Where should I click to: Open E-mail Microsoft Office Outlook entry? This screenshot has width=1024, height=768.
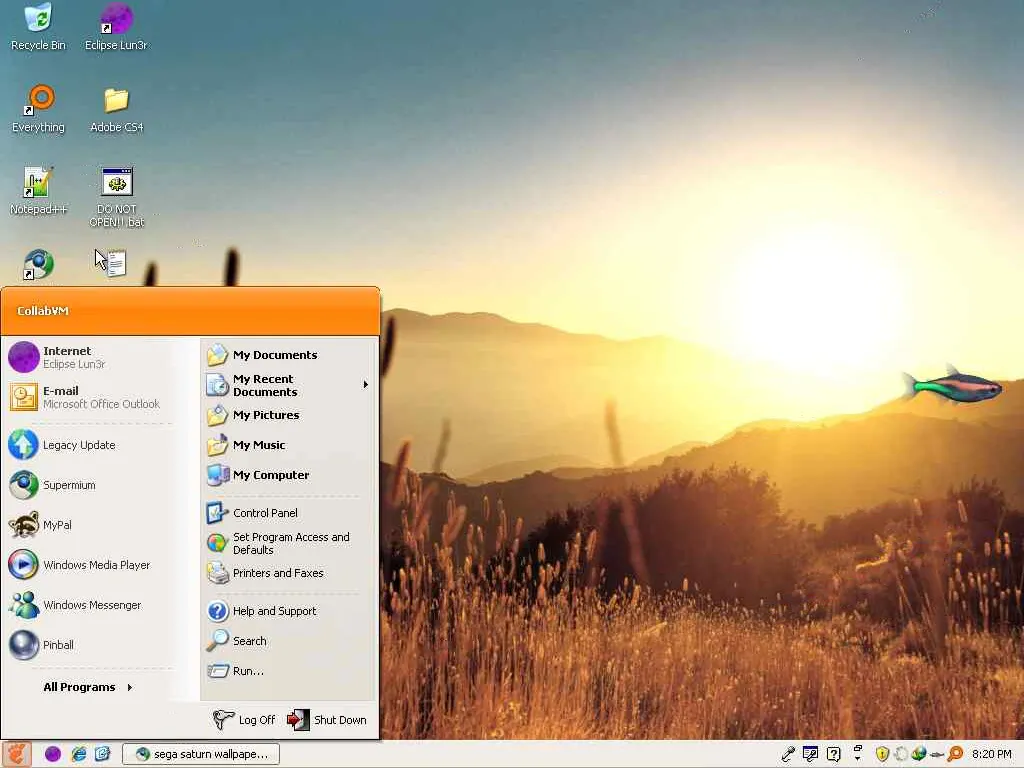pyautogui.click(x=89, y=397)
